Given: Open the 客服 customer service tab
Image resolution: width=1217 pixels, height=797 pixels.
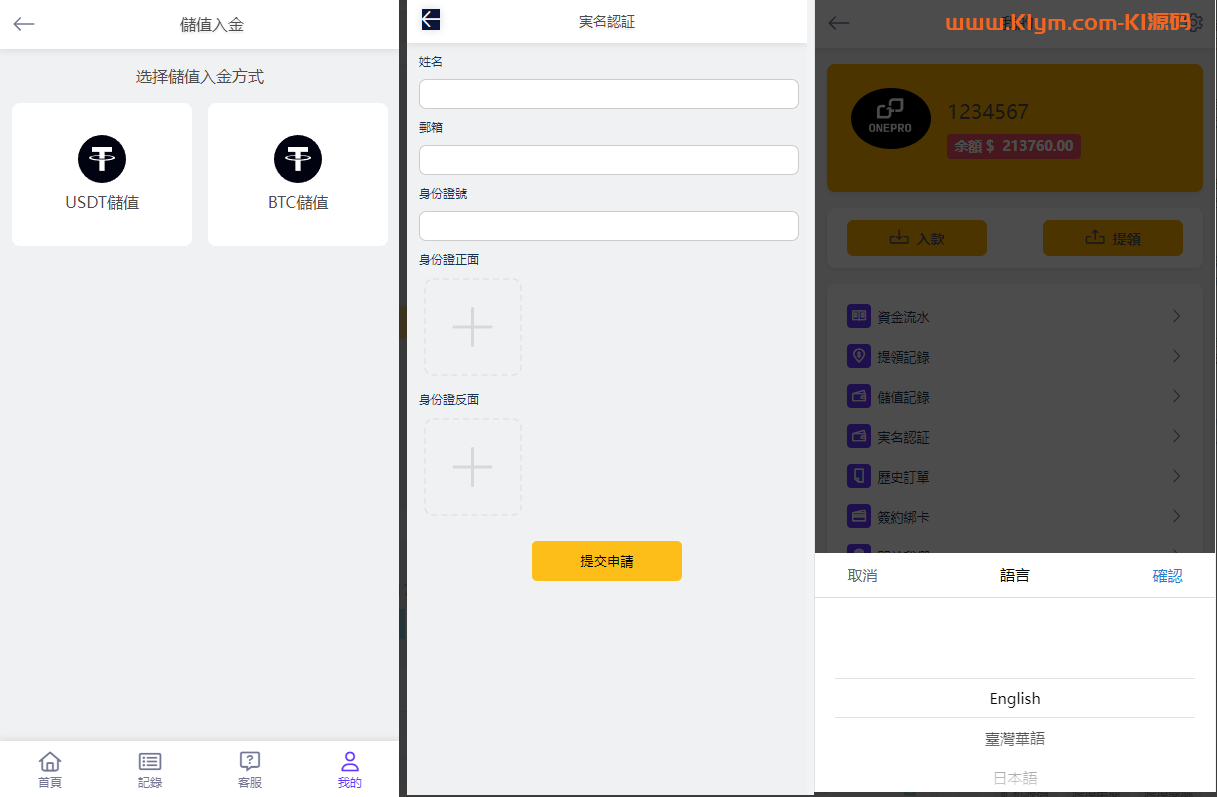Looking at the screenshot, I should [250, 770].
